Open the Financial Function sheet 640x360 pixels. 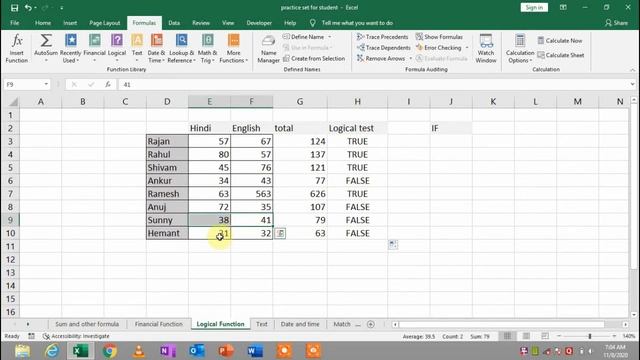[159, 324]
